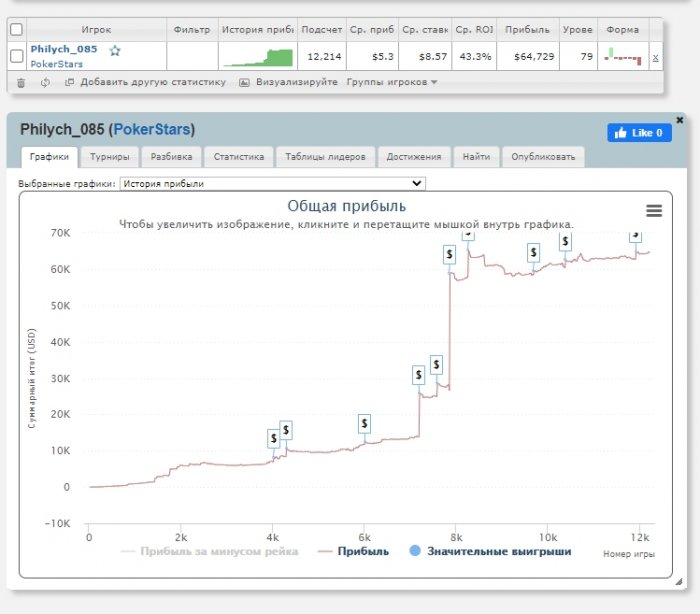Switch to the Турниры tab
The image size is (700, 614).
coord(110,157)
